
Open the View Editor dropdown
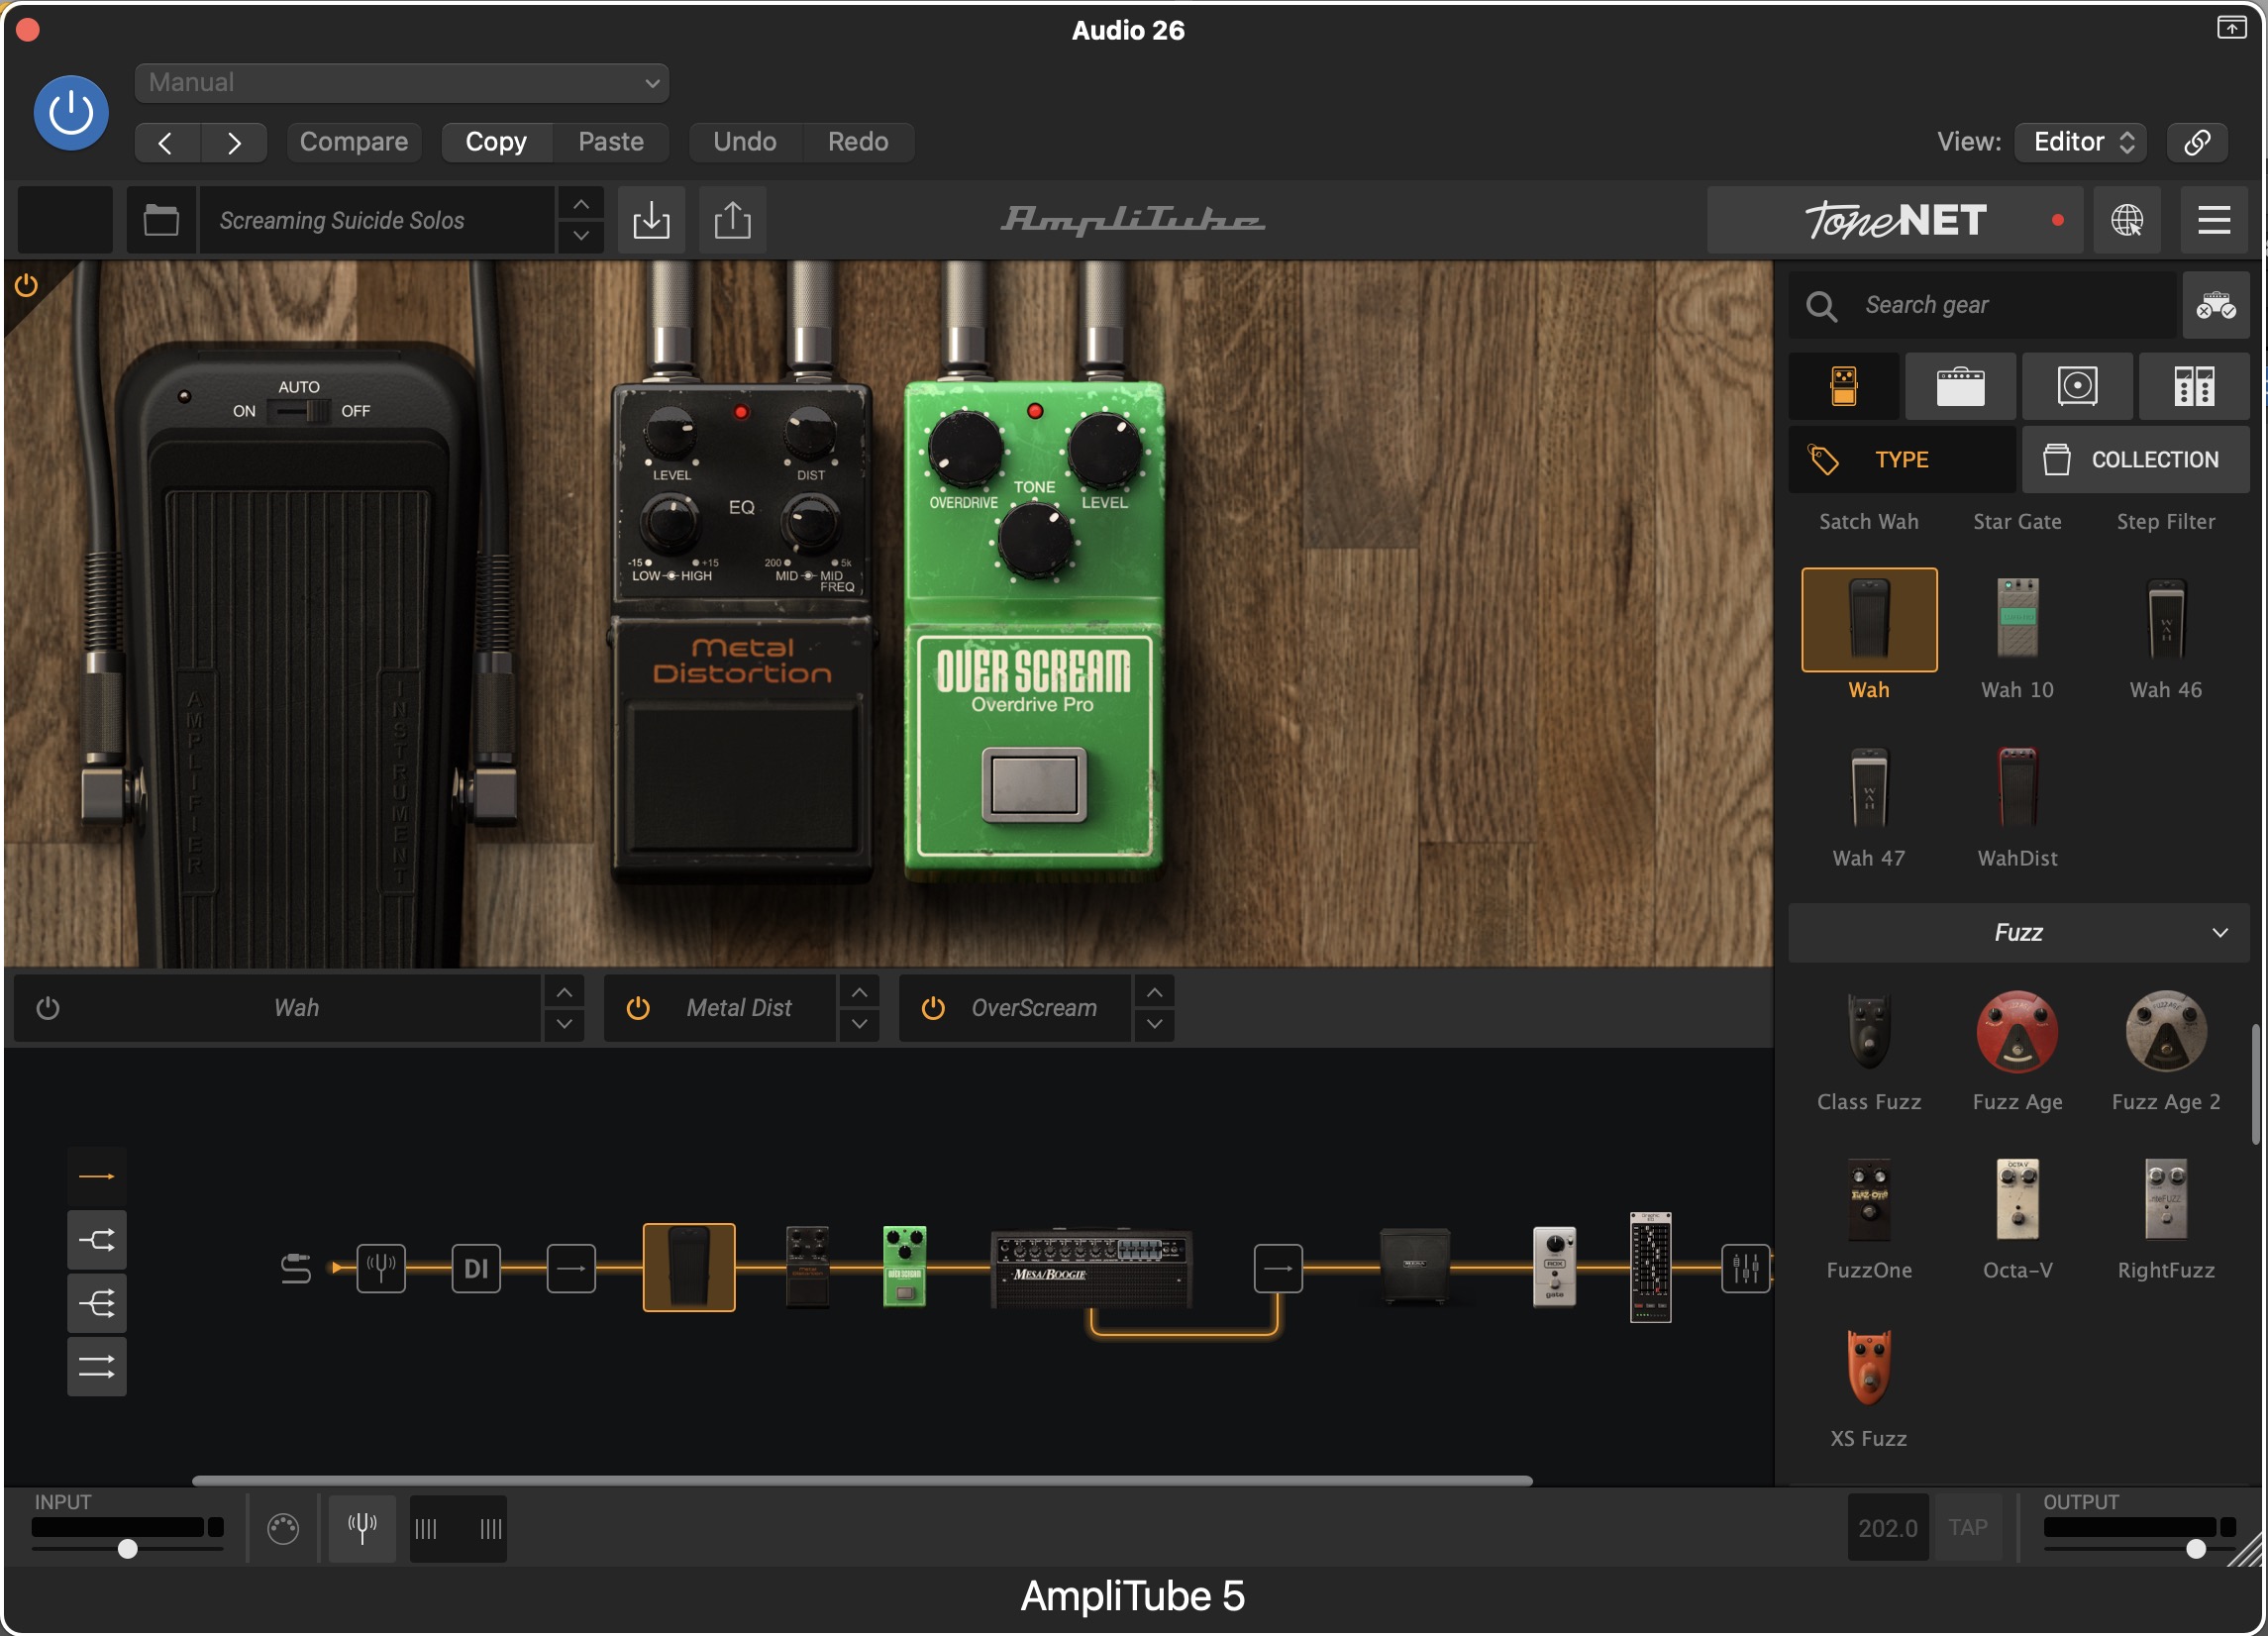click(x=2081, y=142)
